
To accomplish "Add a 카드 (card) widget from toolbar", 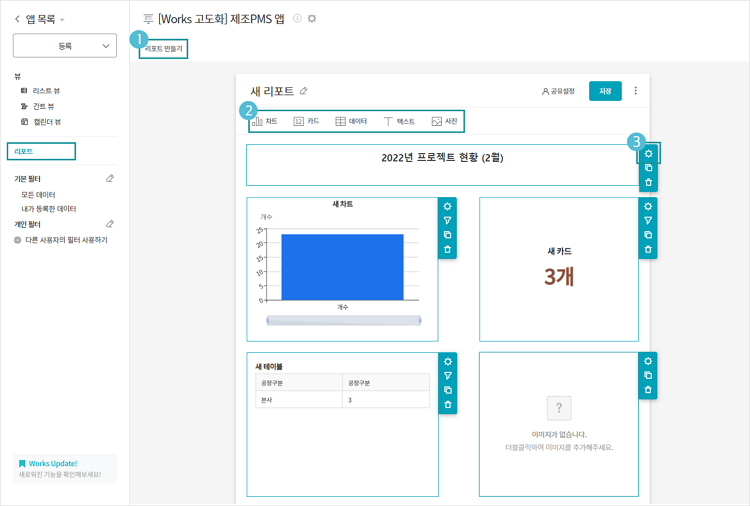I will coord(306,121).
